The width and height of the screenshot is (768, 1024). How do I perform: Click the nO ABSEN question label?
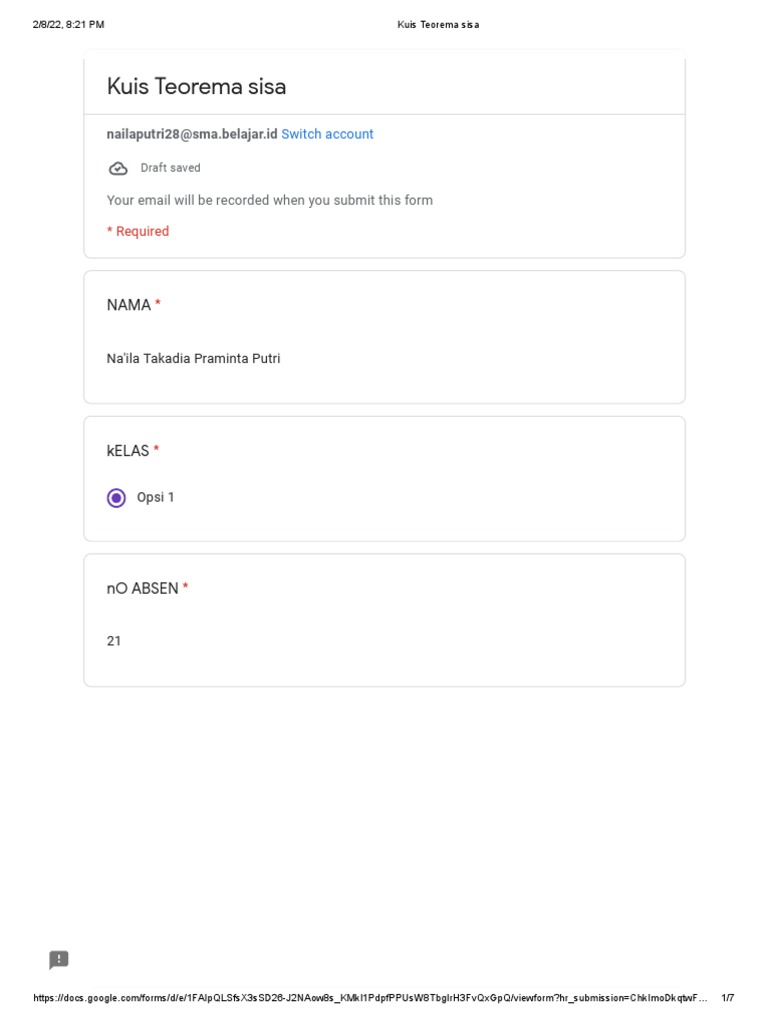(x=142, y=589)
